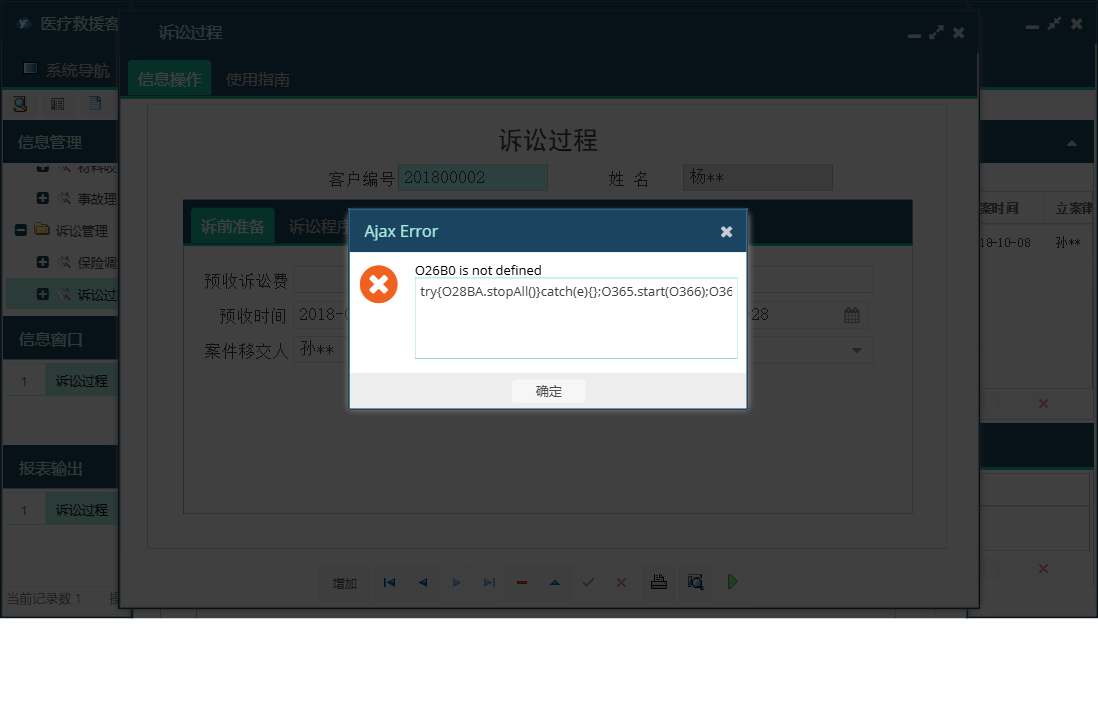Viewport: 1098px width, 705px height.
Task: Cancel editing with the red X icon
Action: [620, 582]
